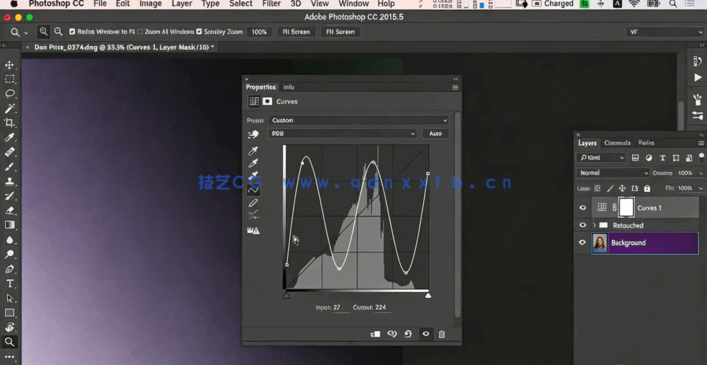This screenshot has height=365, width=707.
Task: Click the clipping warning histogram icon
Action: 253,231
